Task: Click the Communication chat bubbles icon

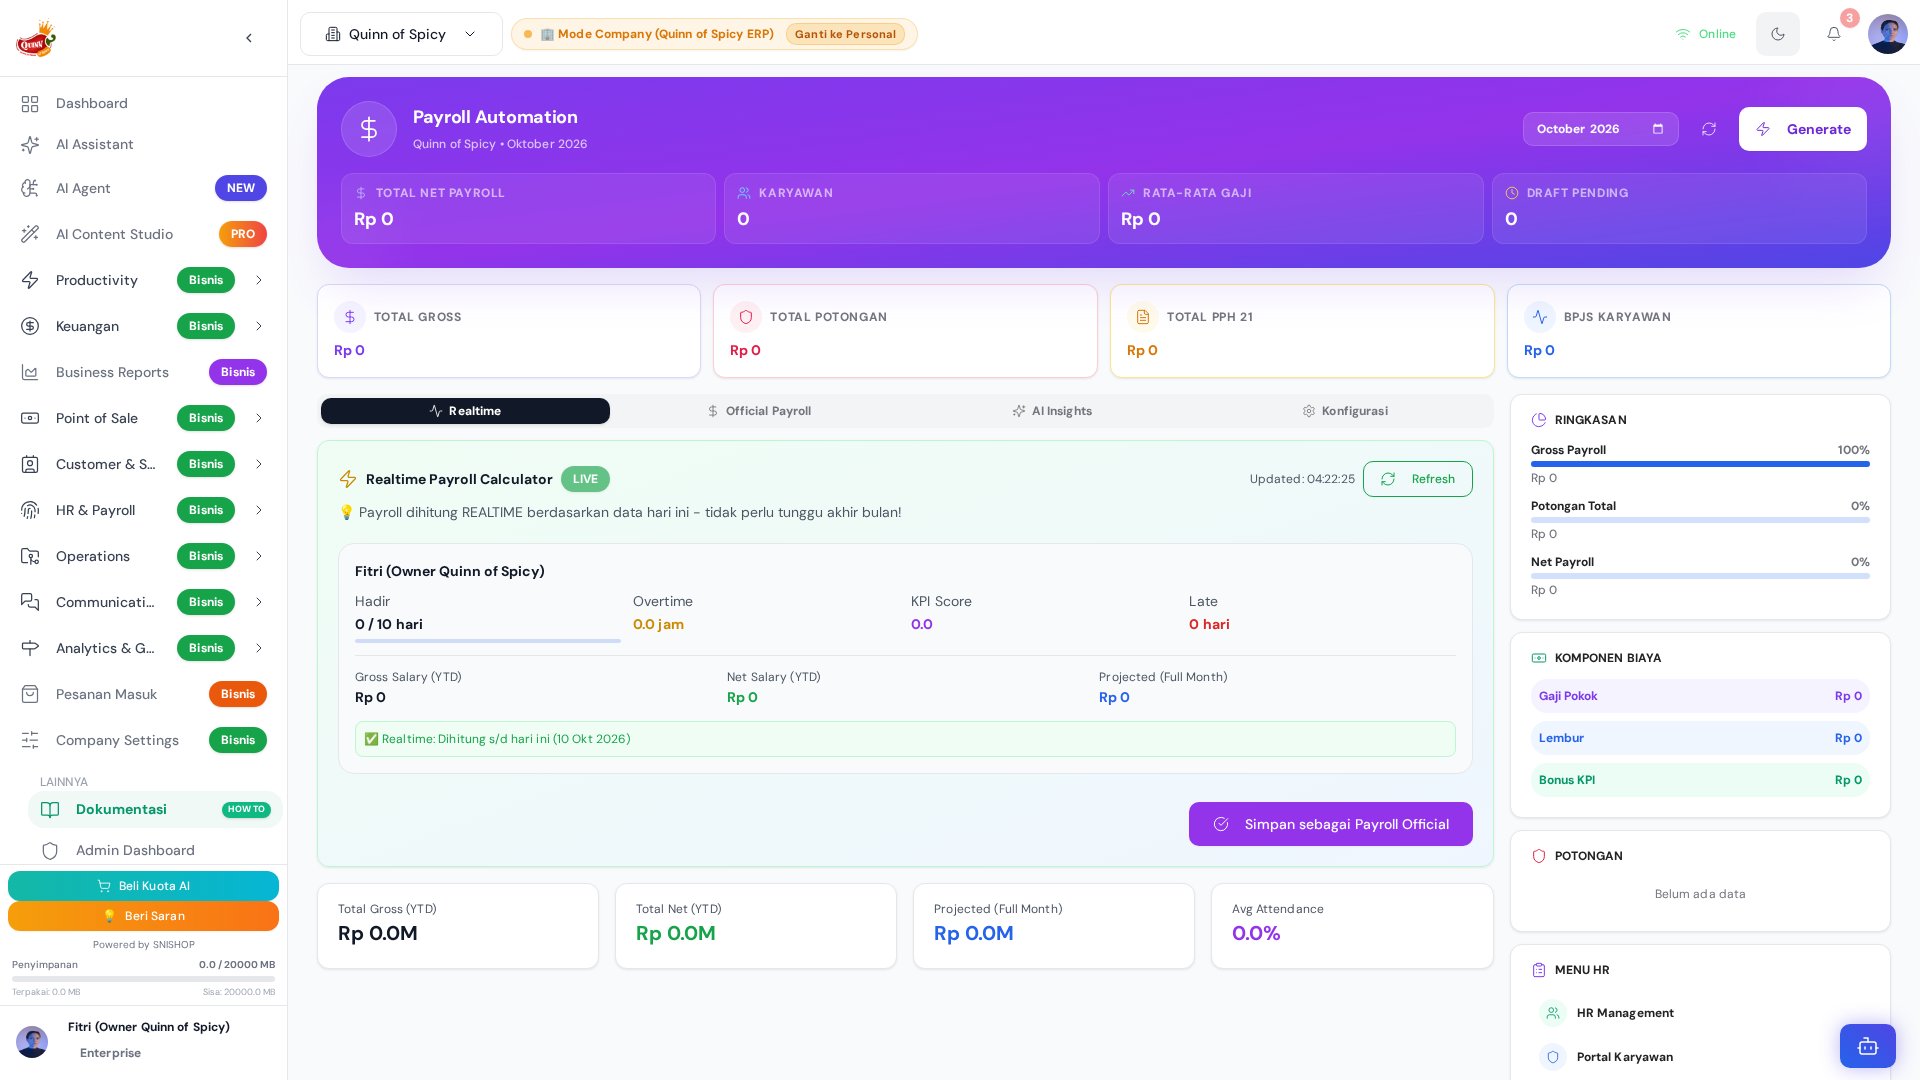Action: 30,602
